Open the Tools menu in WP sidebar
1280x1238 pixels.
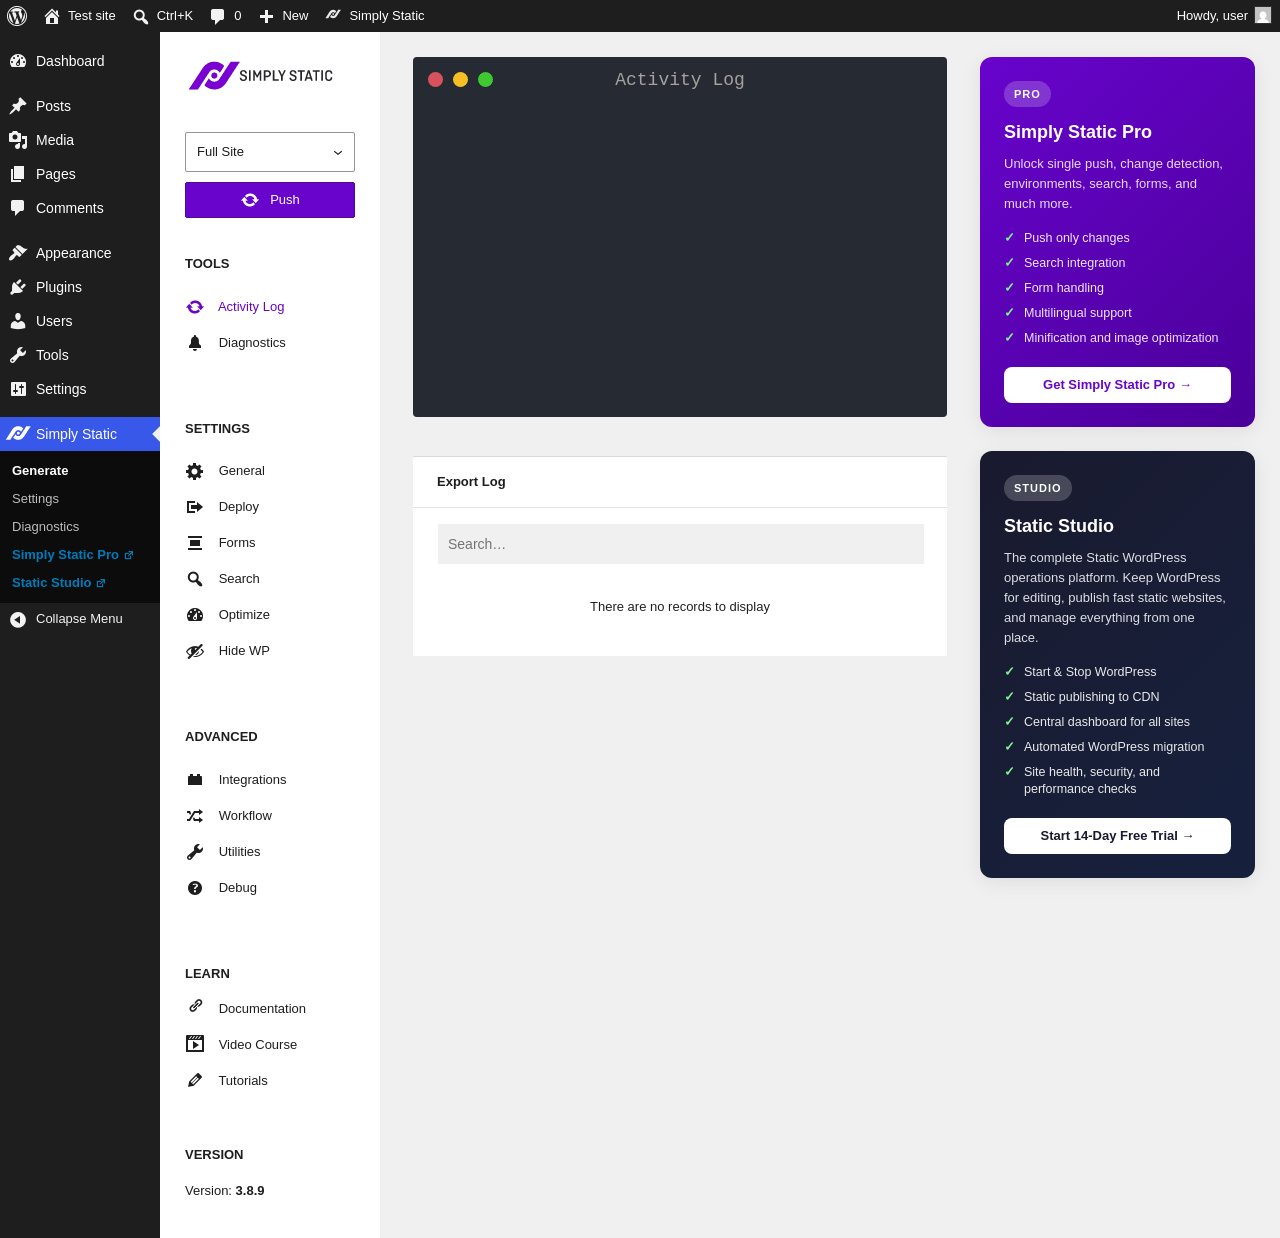[80, 355]
